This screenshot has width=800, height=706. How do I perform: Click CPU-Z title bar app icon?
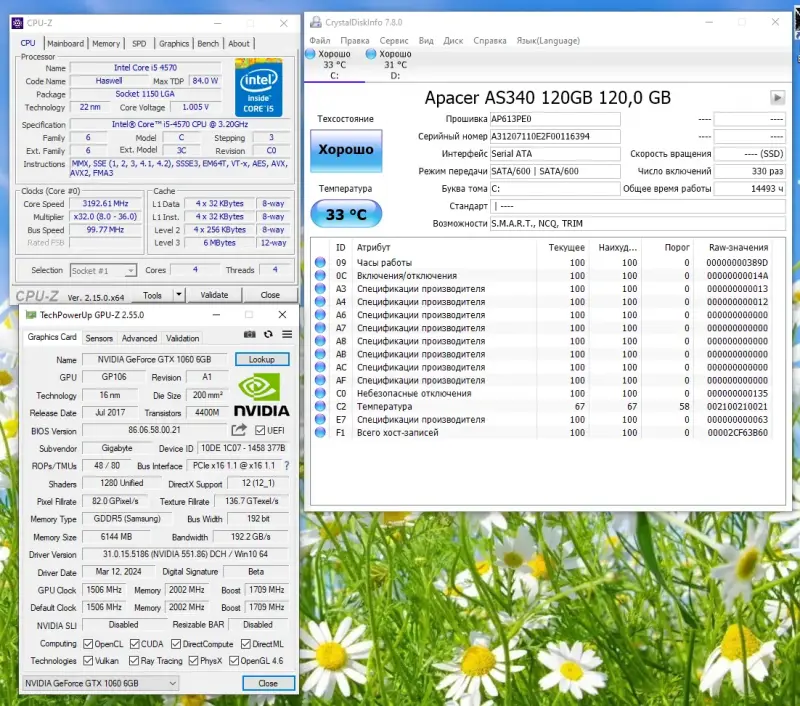[17, 23]
